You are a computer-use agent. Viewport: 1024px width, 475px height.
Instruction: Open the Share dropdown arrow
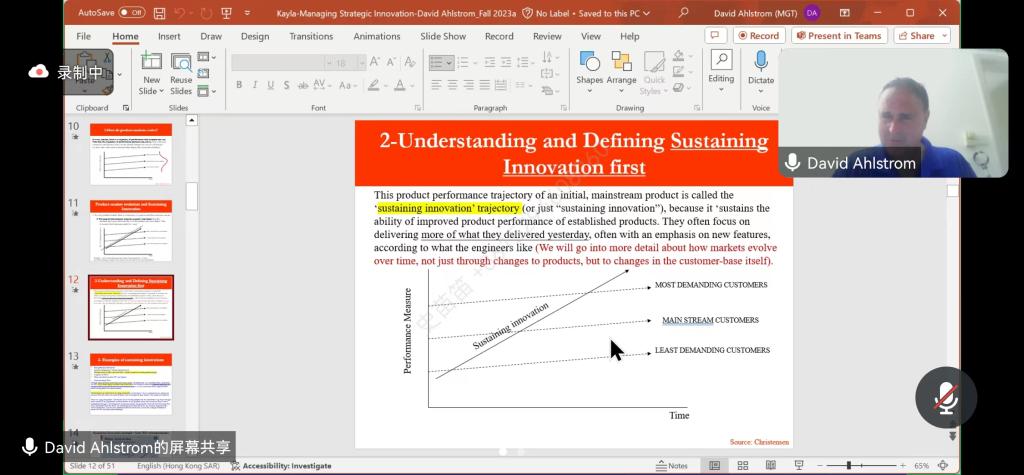(944, 36)
